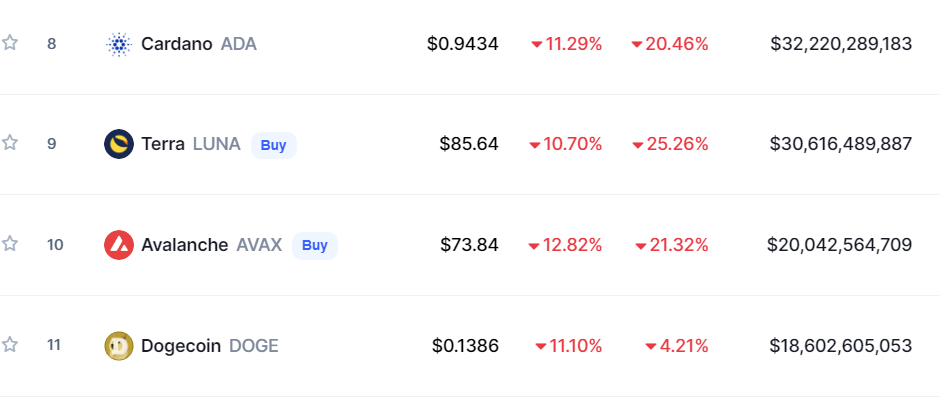Select the Cardano price $0.9434
Image resolution: width=940 pixels, height=400 pixels.
click(462, 44)
